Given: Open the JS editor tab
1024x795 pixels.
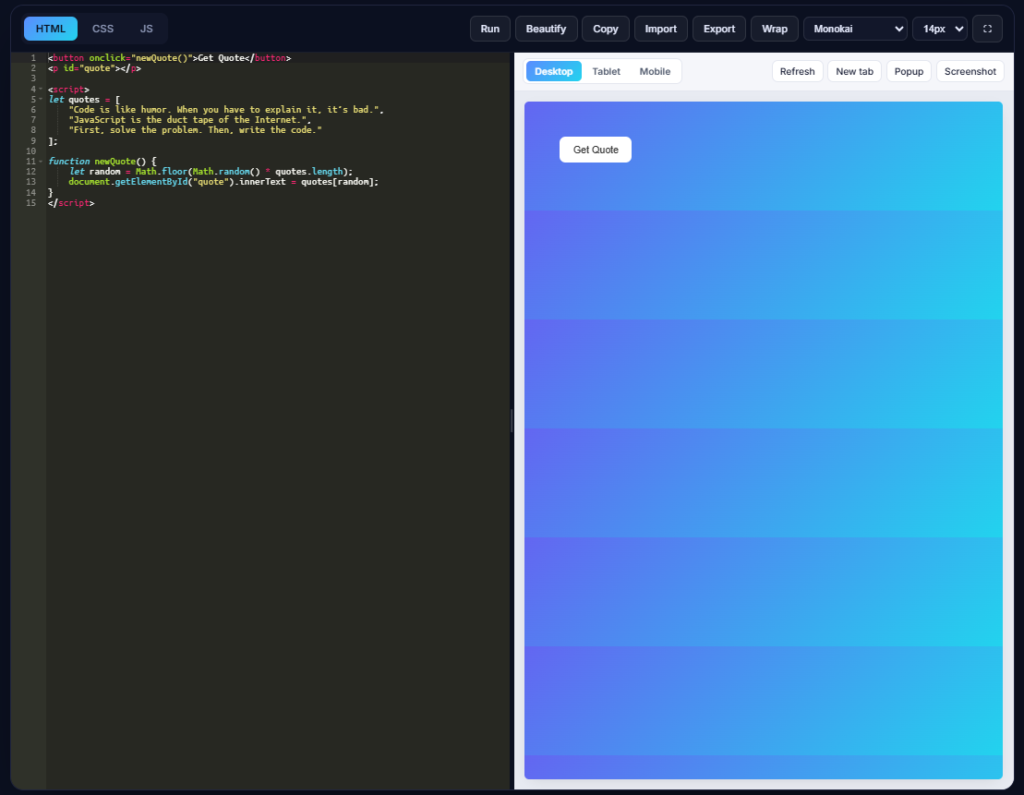Looking at the screenshot, I should [146, 29].
